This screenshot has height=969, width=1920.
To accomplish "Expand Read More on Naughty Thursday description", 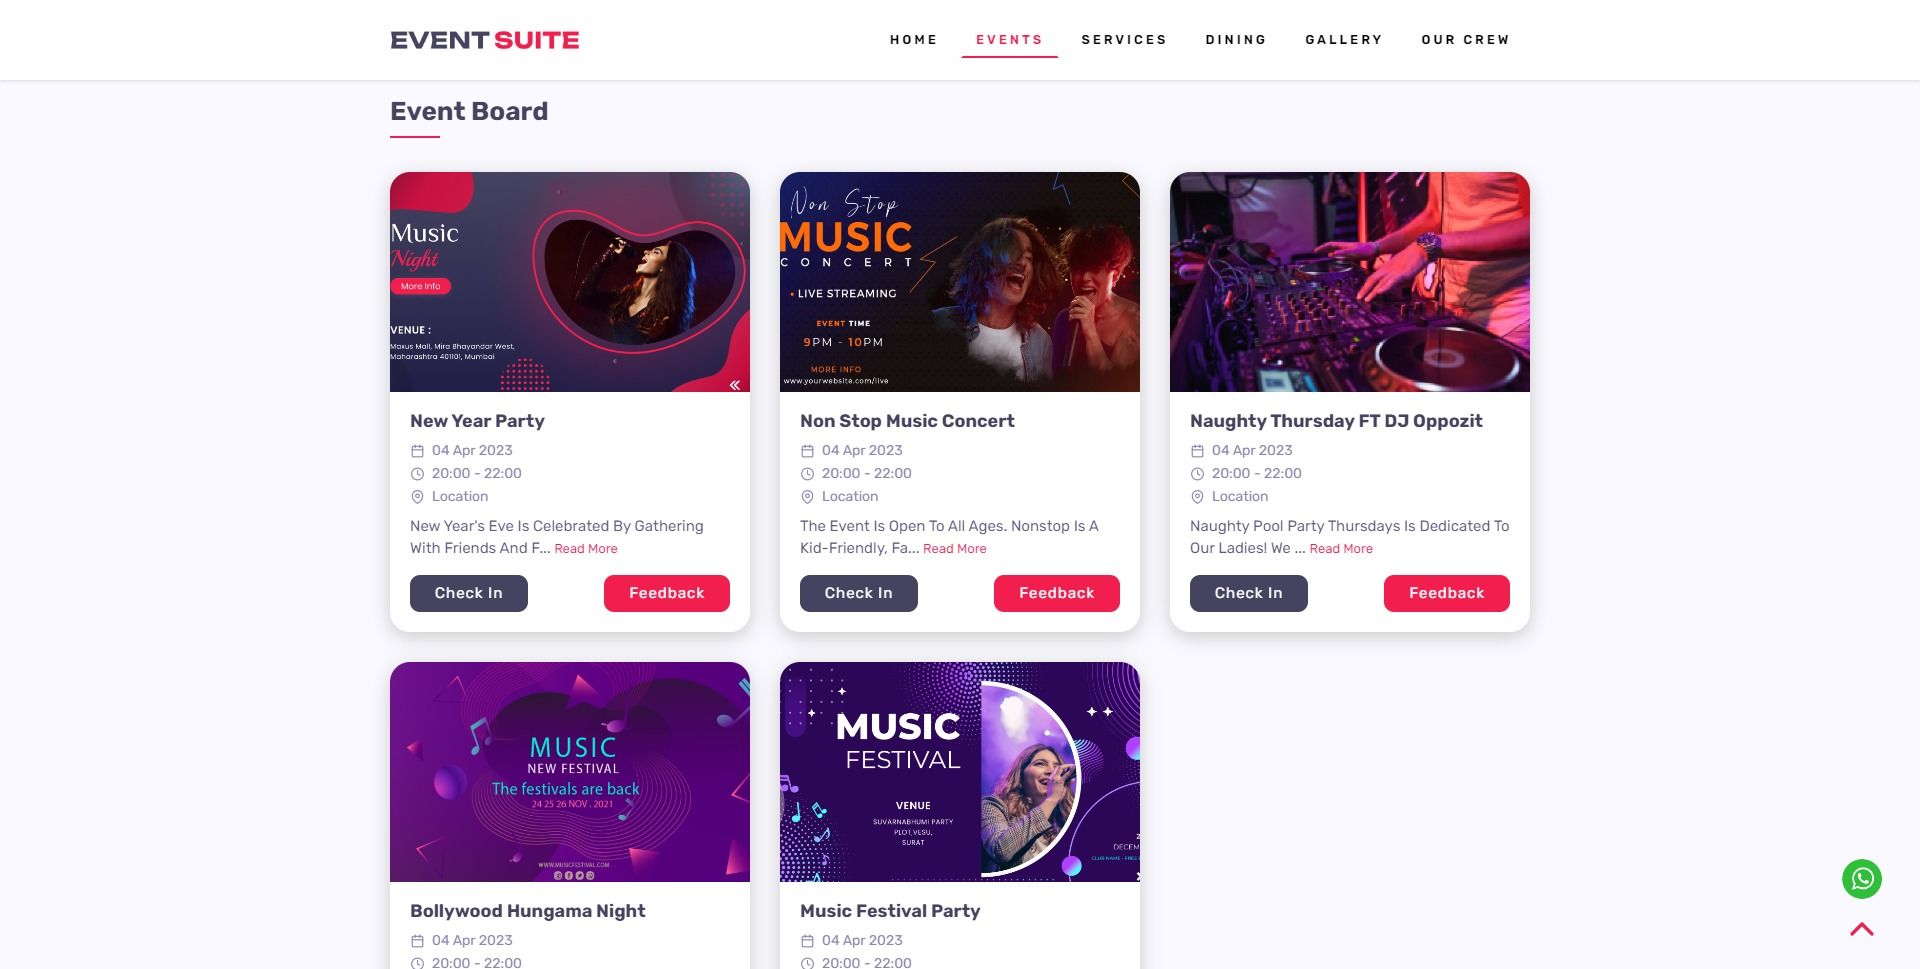I will pyautogui.click(x=1341, y=549).
